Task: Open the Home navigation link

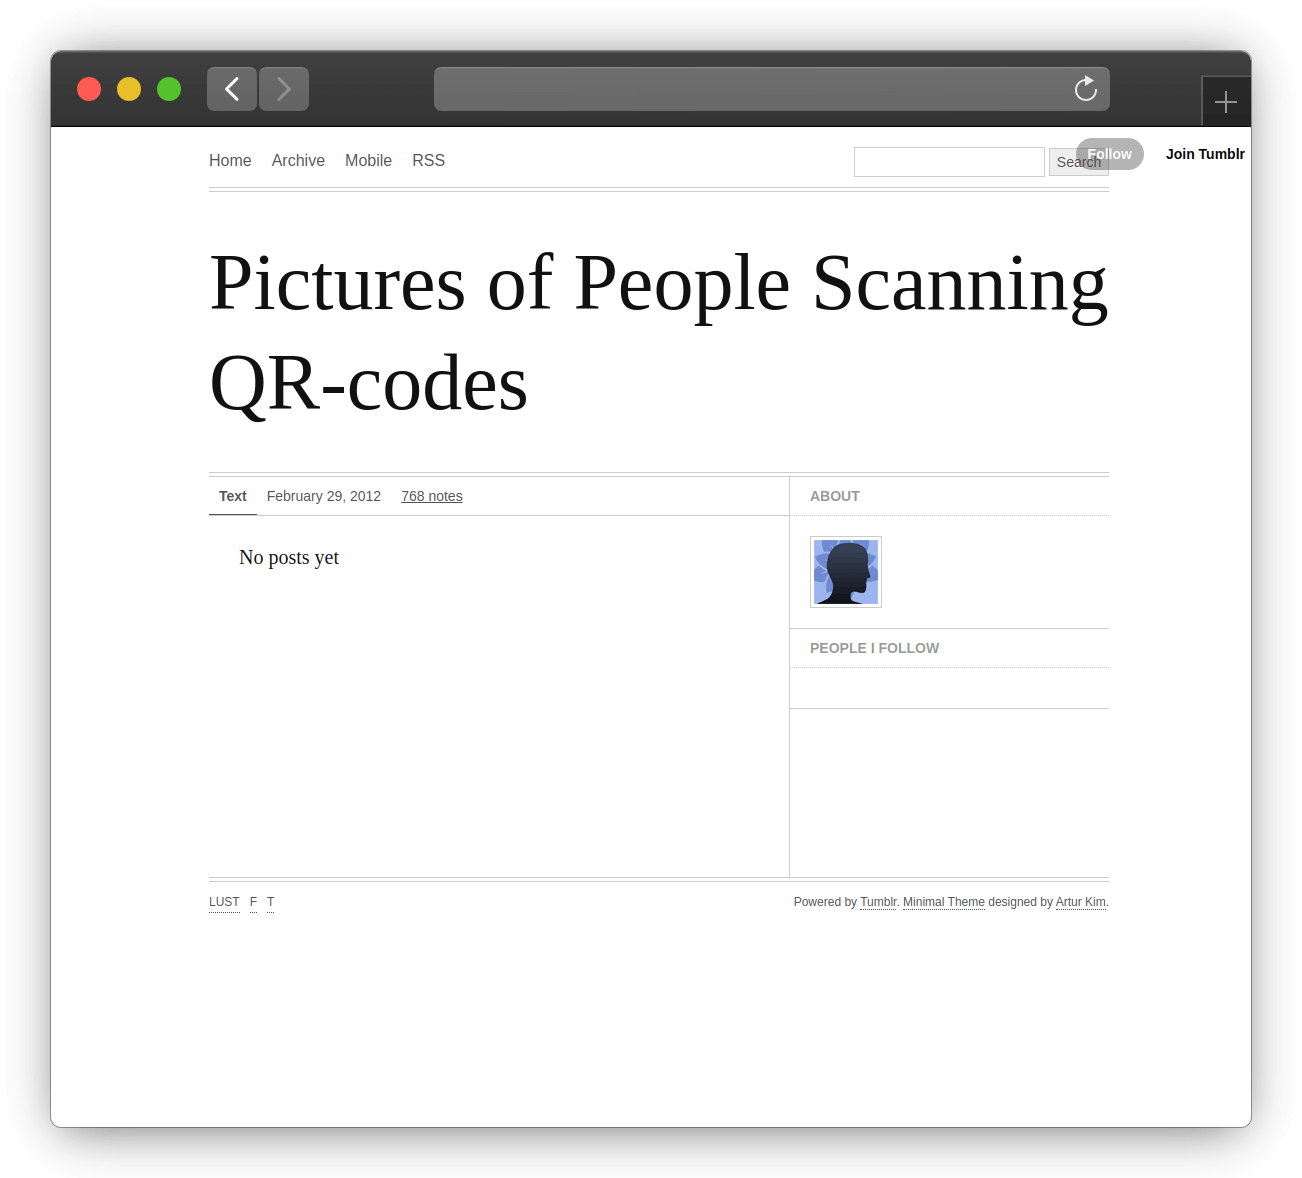Action: pos(230,160)
